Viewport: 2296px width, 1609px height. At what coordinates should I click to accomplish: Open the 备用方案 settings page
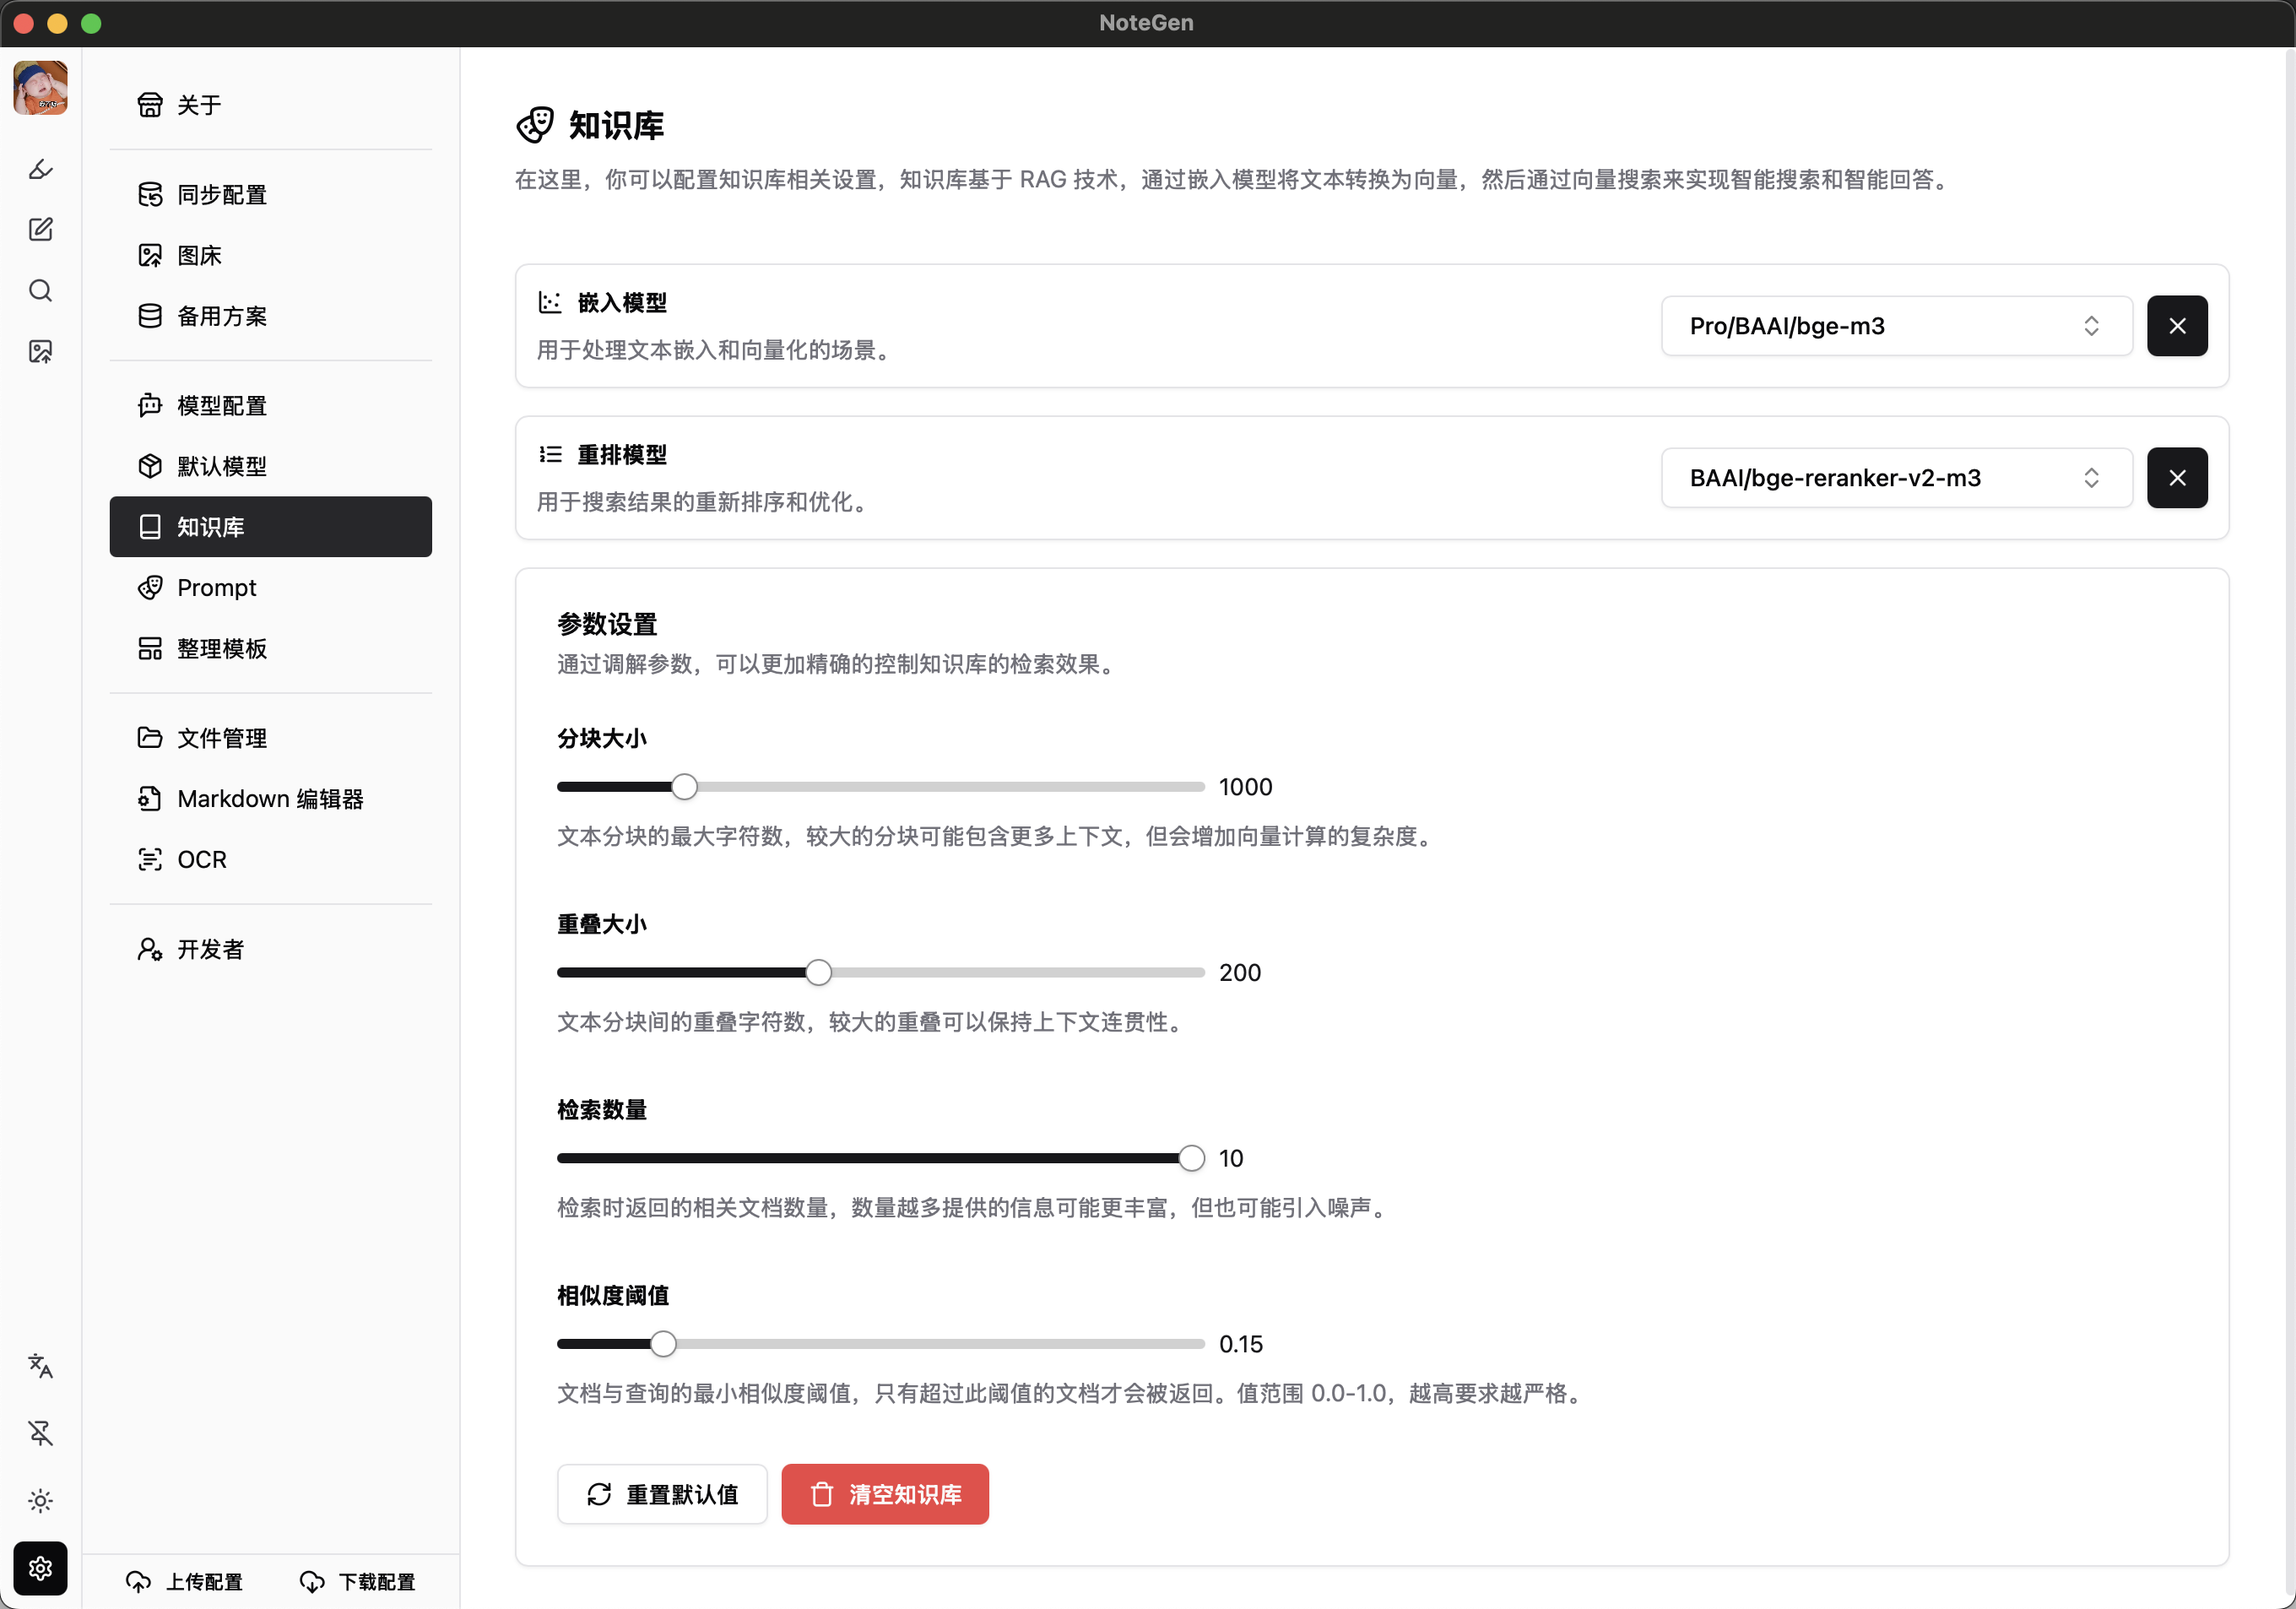coord(270,316)
